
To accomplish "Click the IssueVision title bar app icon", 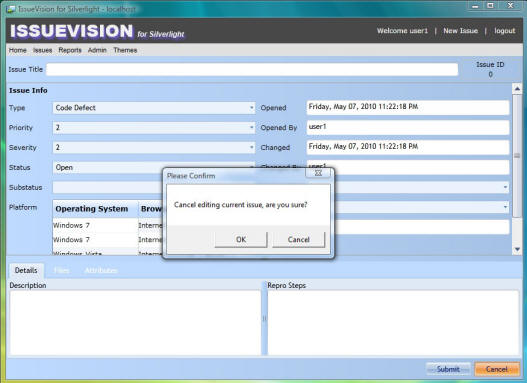I will (x=11, y=9).
